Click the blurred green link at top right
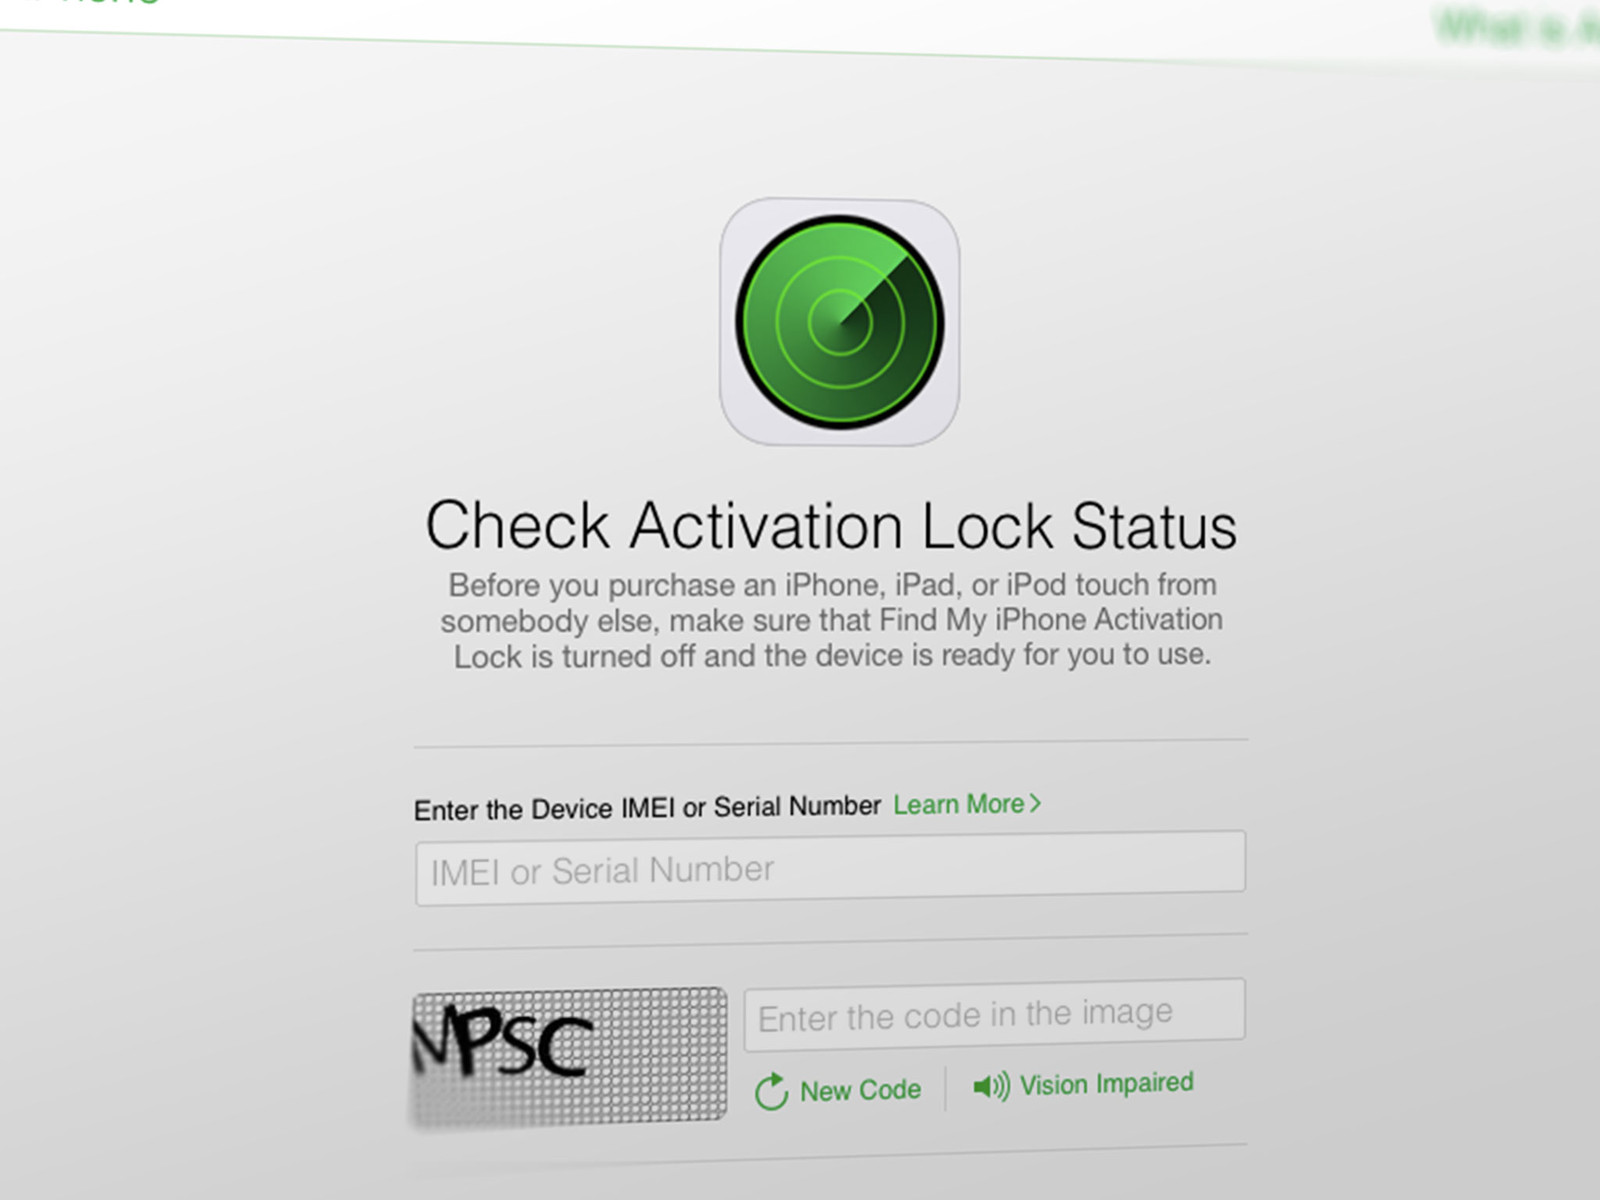Viewport: 1600px width, 1200px height. [1518, 27]
